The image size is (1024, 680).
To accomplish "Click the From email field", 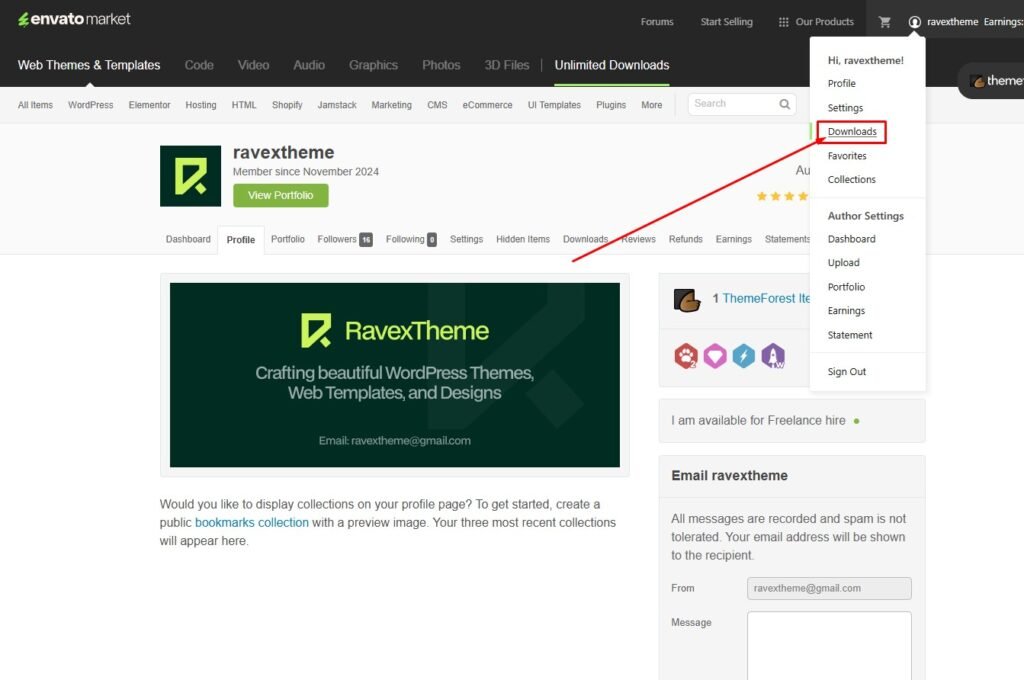I will click(829, 588).
